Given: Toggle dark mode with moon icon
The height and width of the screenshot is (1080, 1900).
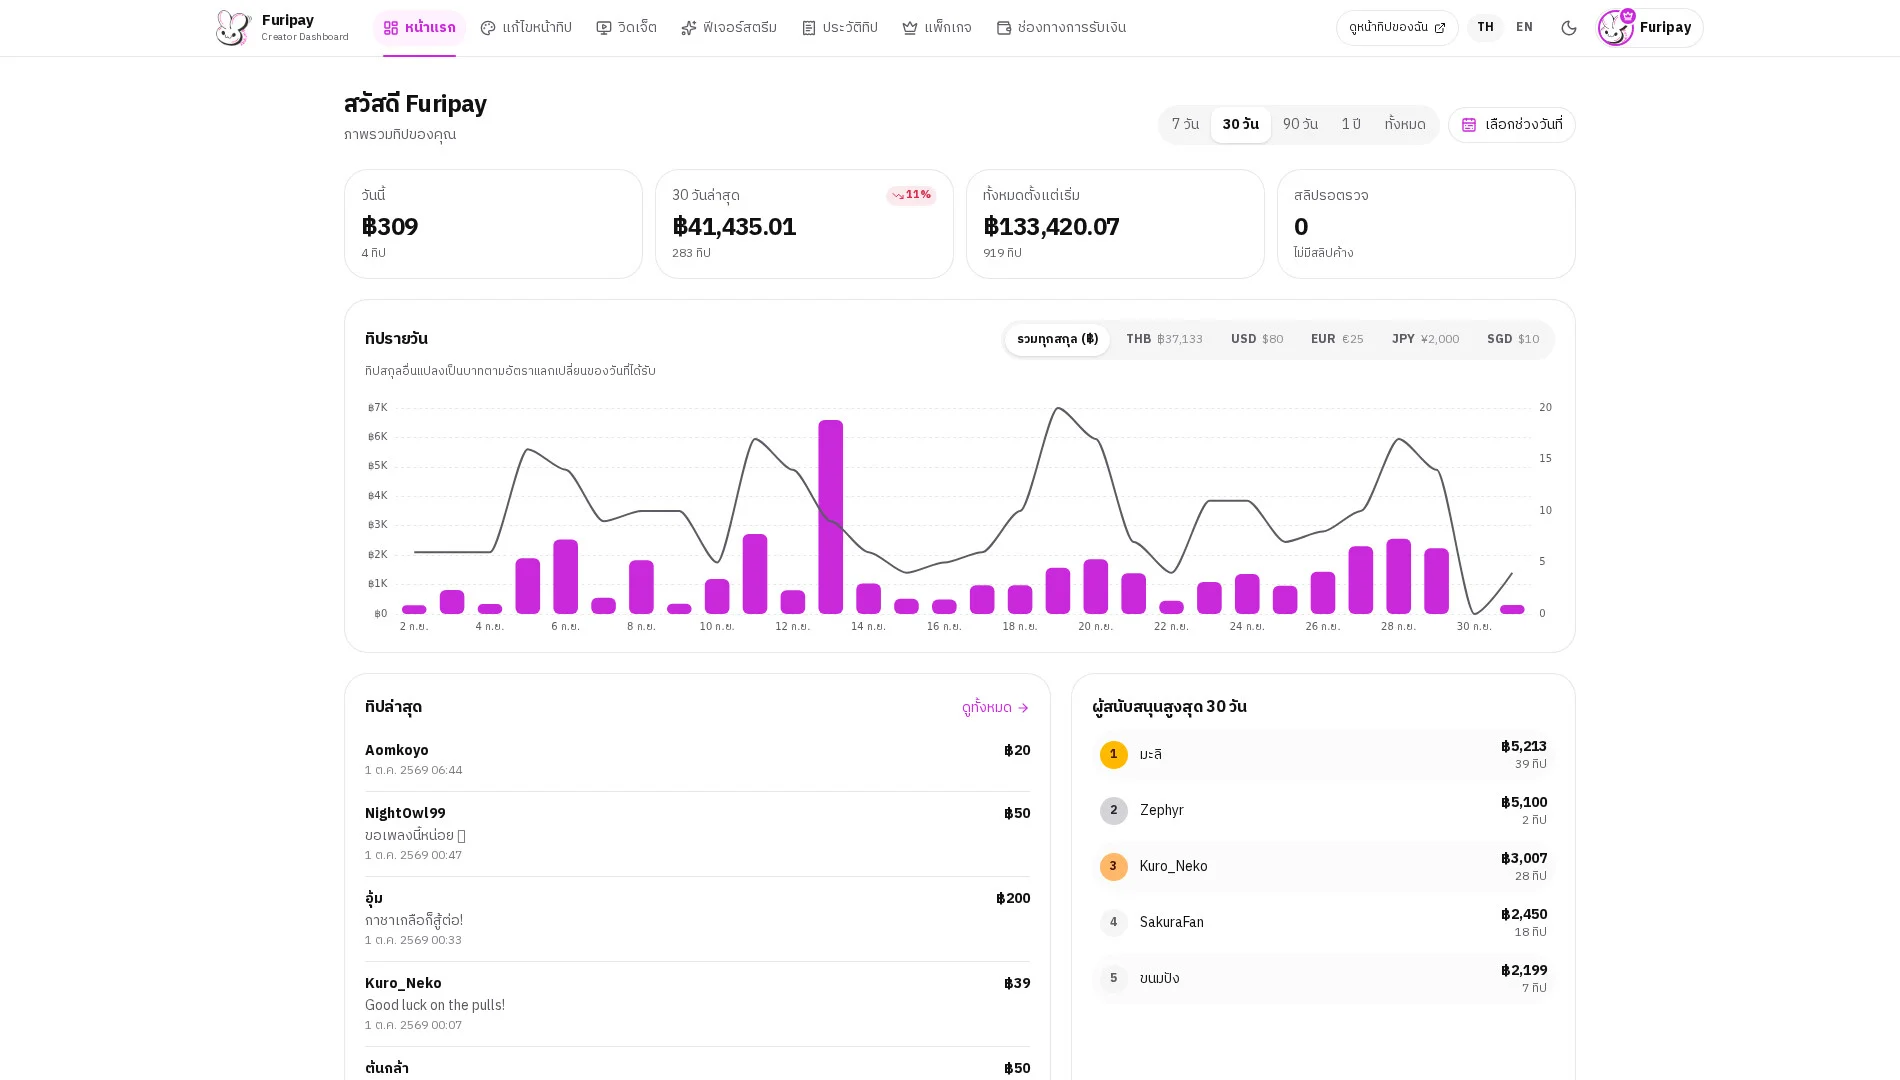Looking at the screenshot, I should click(1569, 28).
